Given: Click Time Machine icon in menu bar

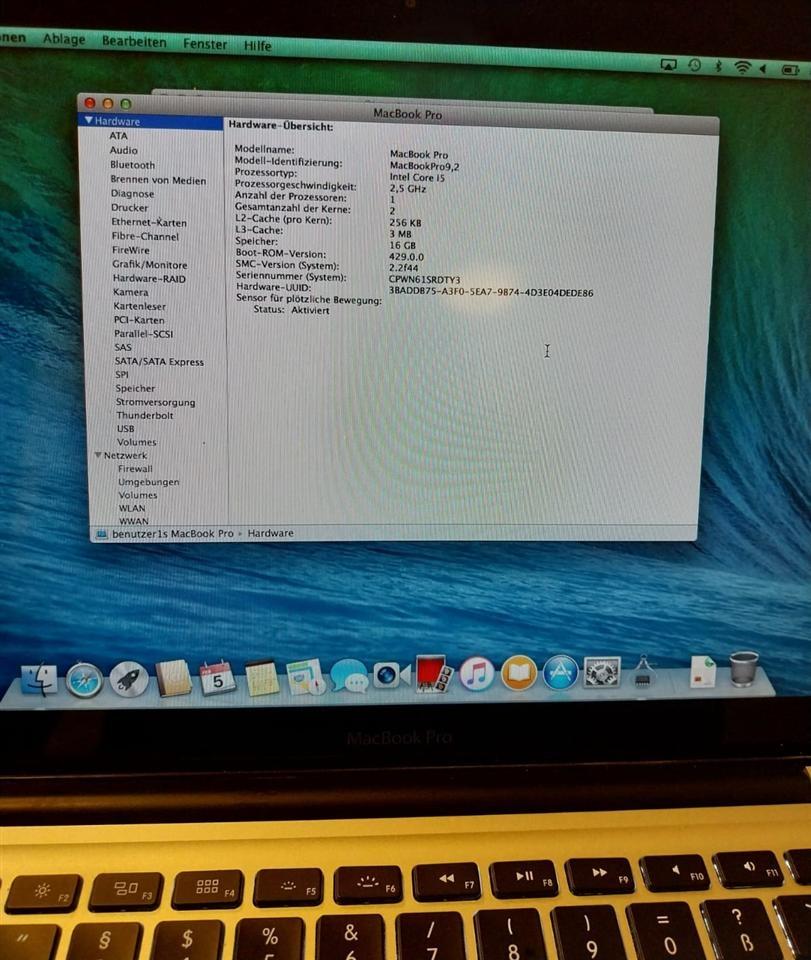Looking at the screenshot, I should pos(695,65).
